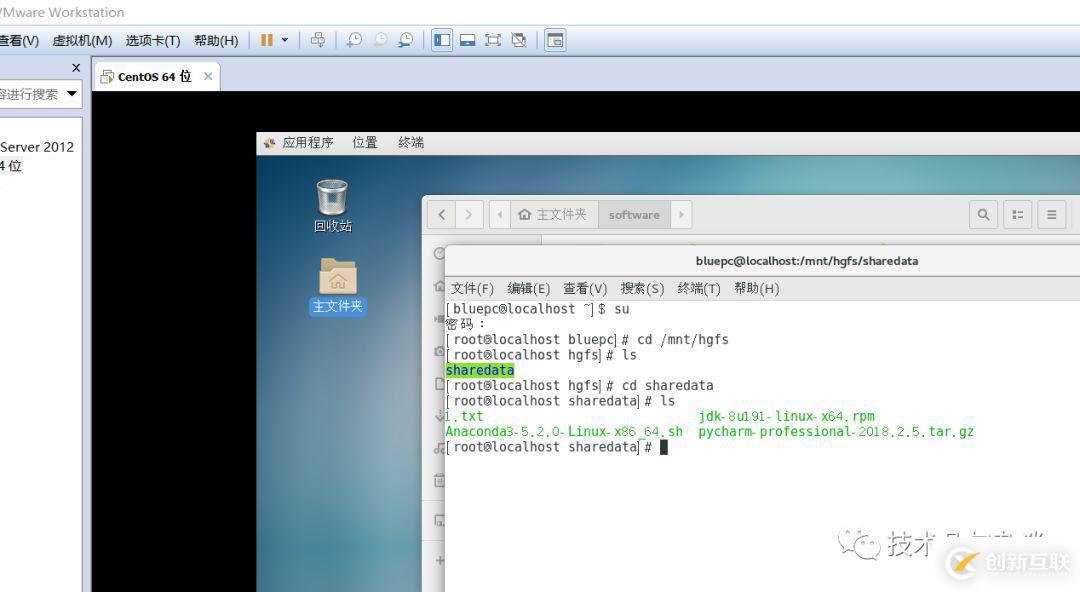Select the CentOS 64 位 tab

[155, 76]
